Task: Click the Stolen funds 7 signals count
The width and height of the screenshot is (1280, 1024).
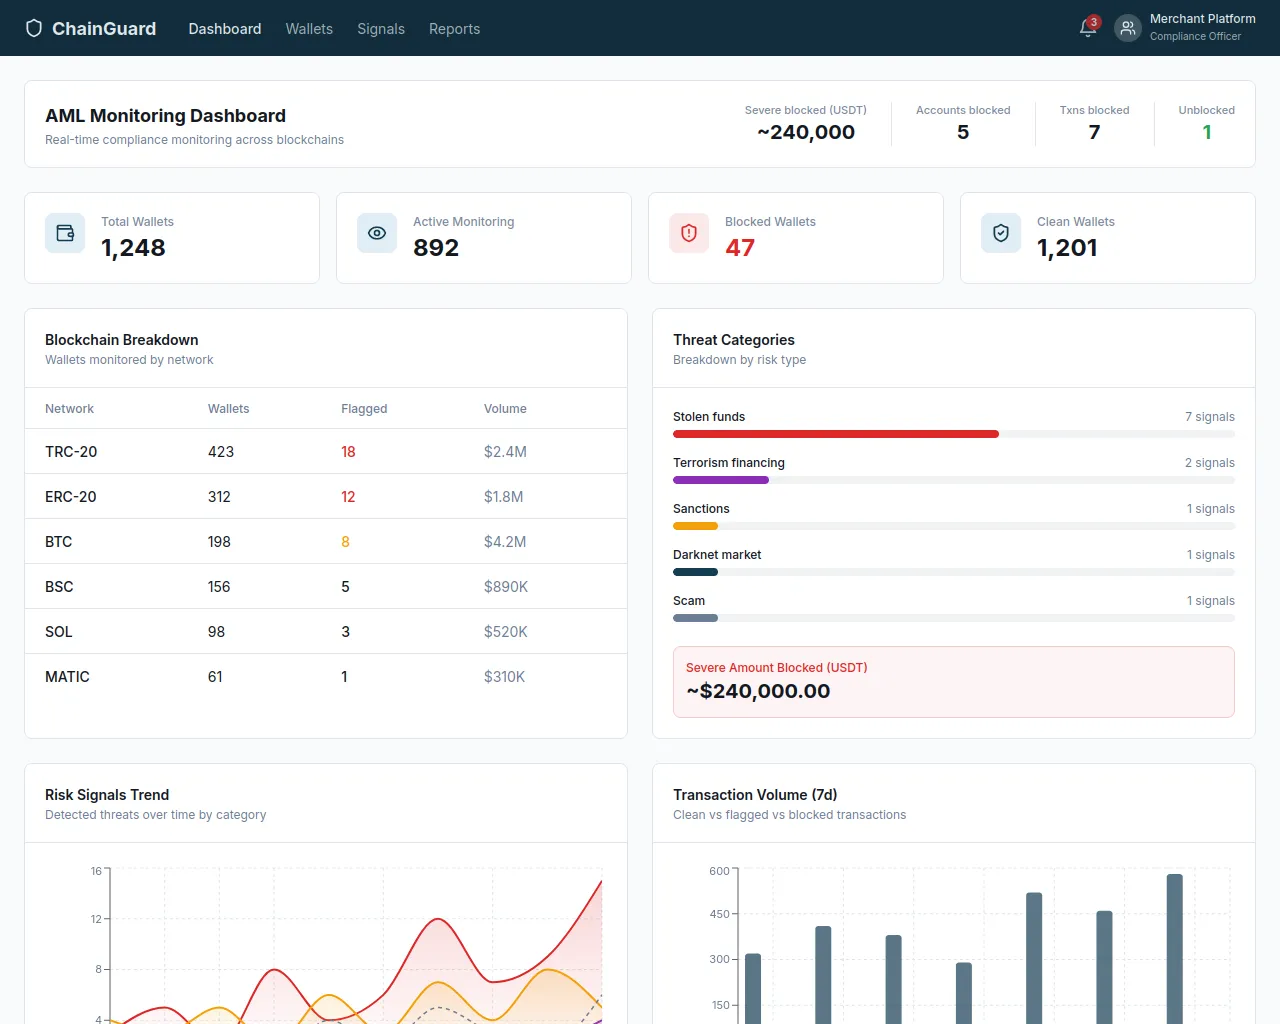Action: (1210, 417)
